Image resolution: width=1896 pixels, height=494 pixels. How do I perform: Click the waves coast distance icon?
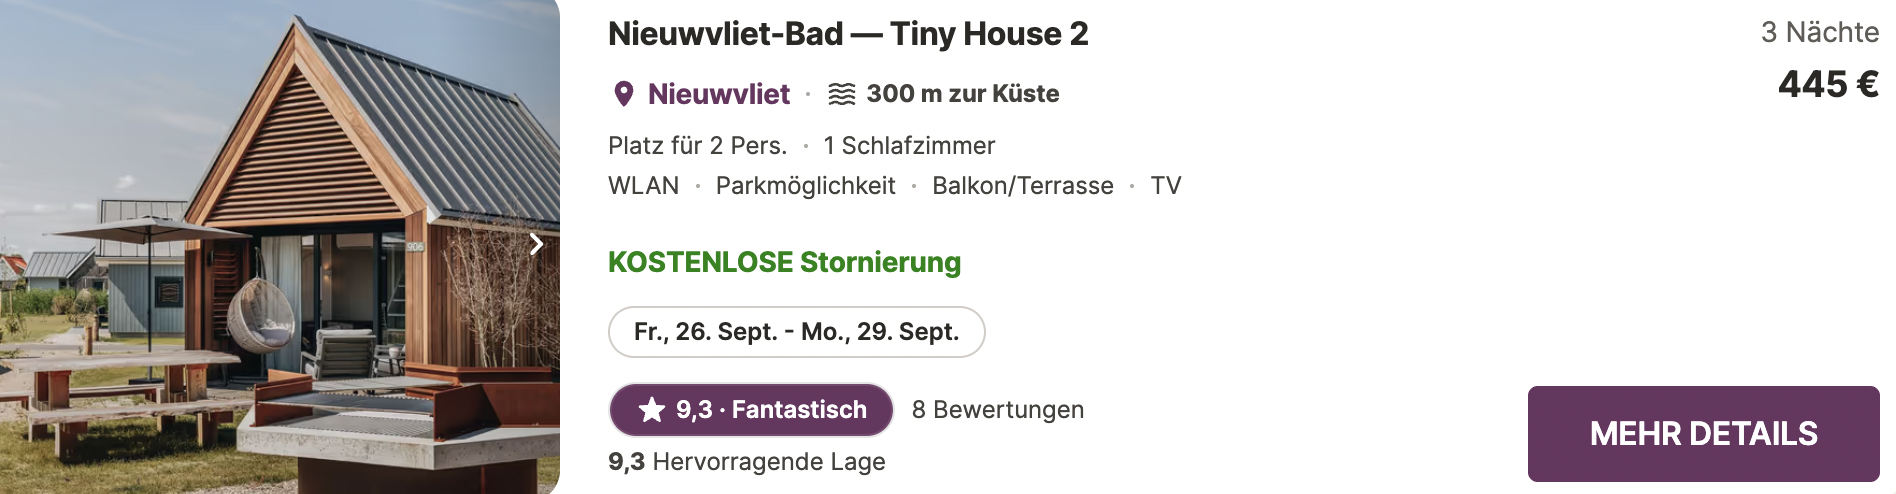842,94
